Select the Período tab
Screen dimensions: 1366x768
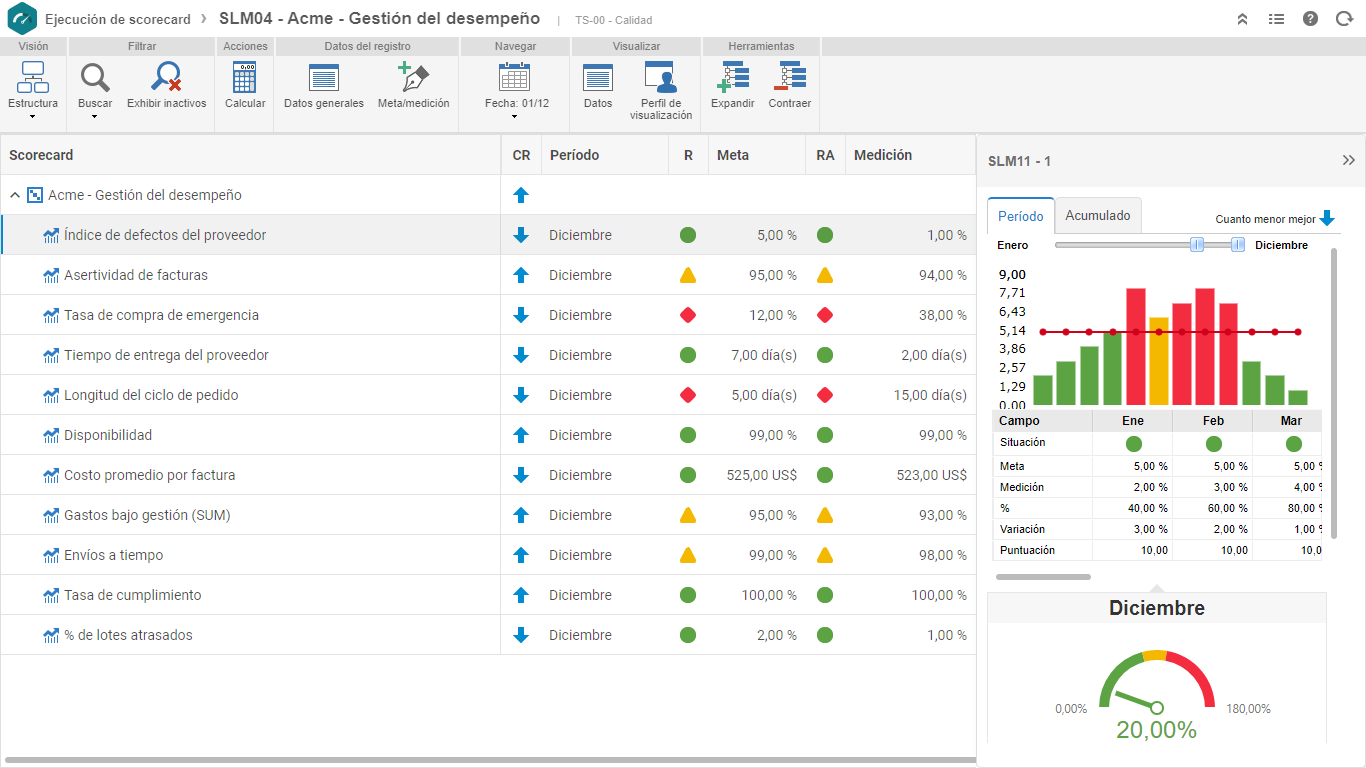[x=1021, y=216]
